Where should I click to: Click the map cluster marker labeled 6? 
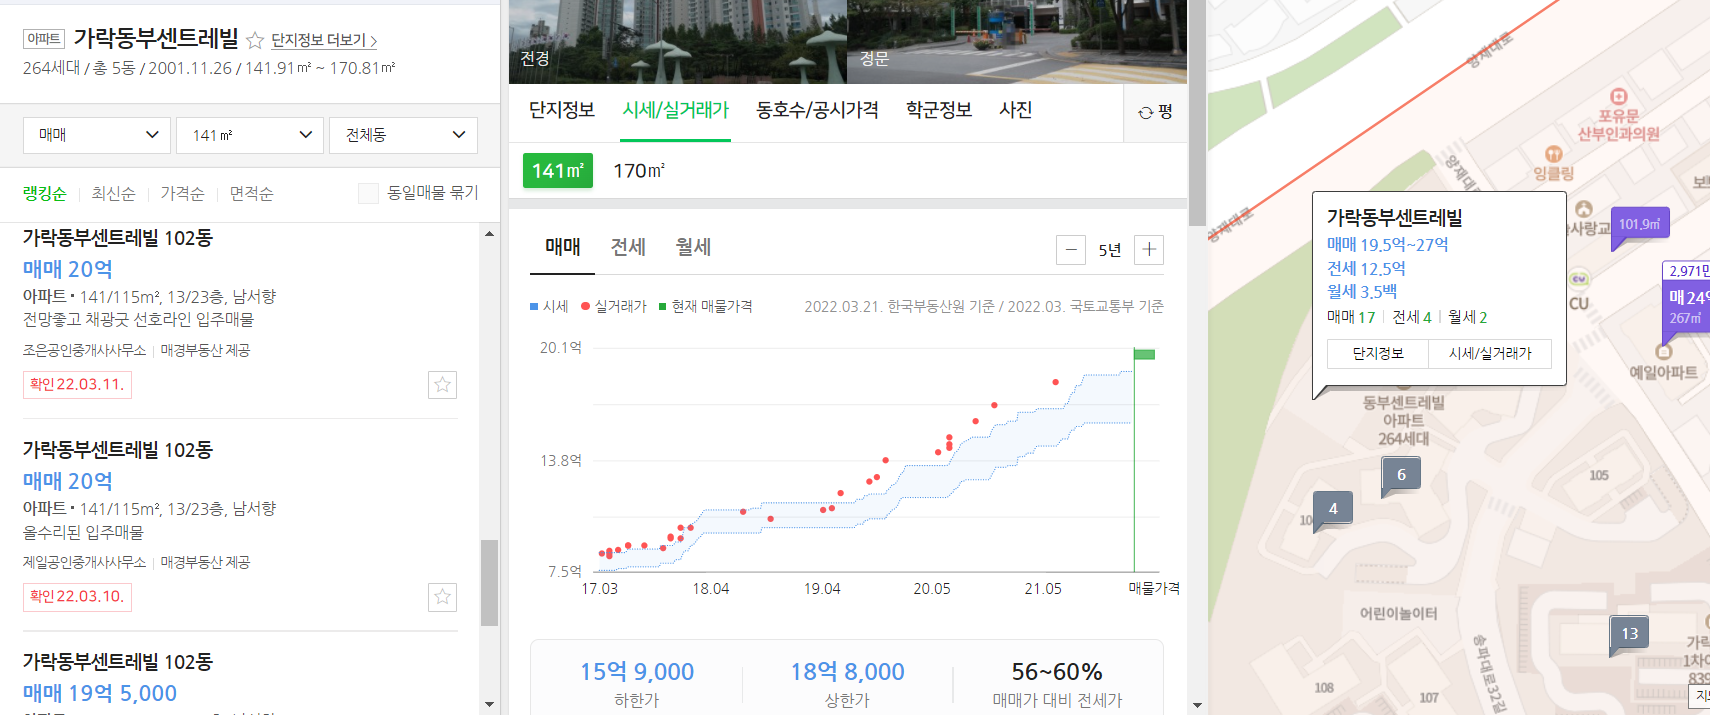(x=1401, y=475)
